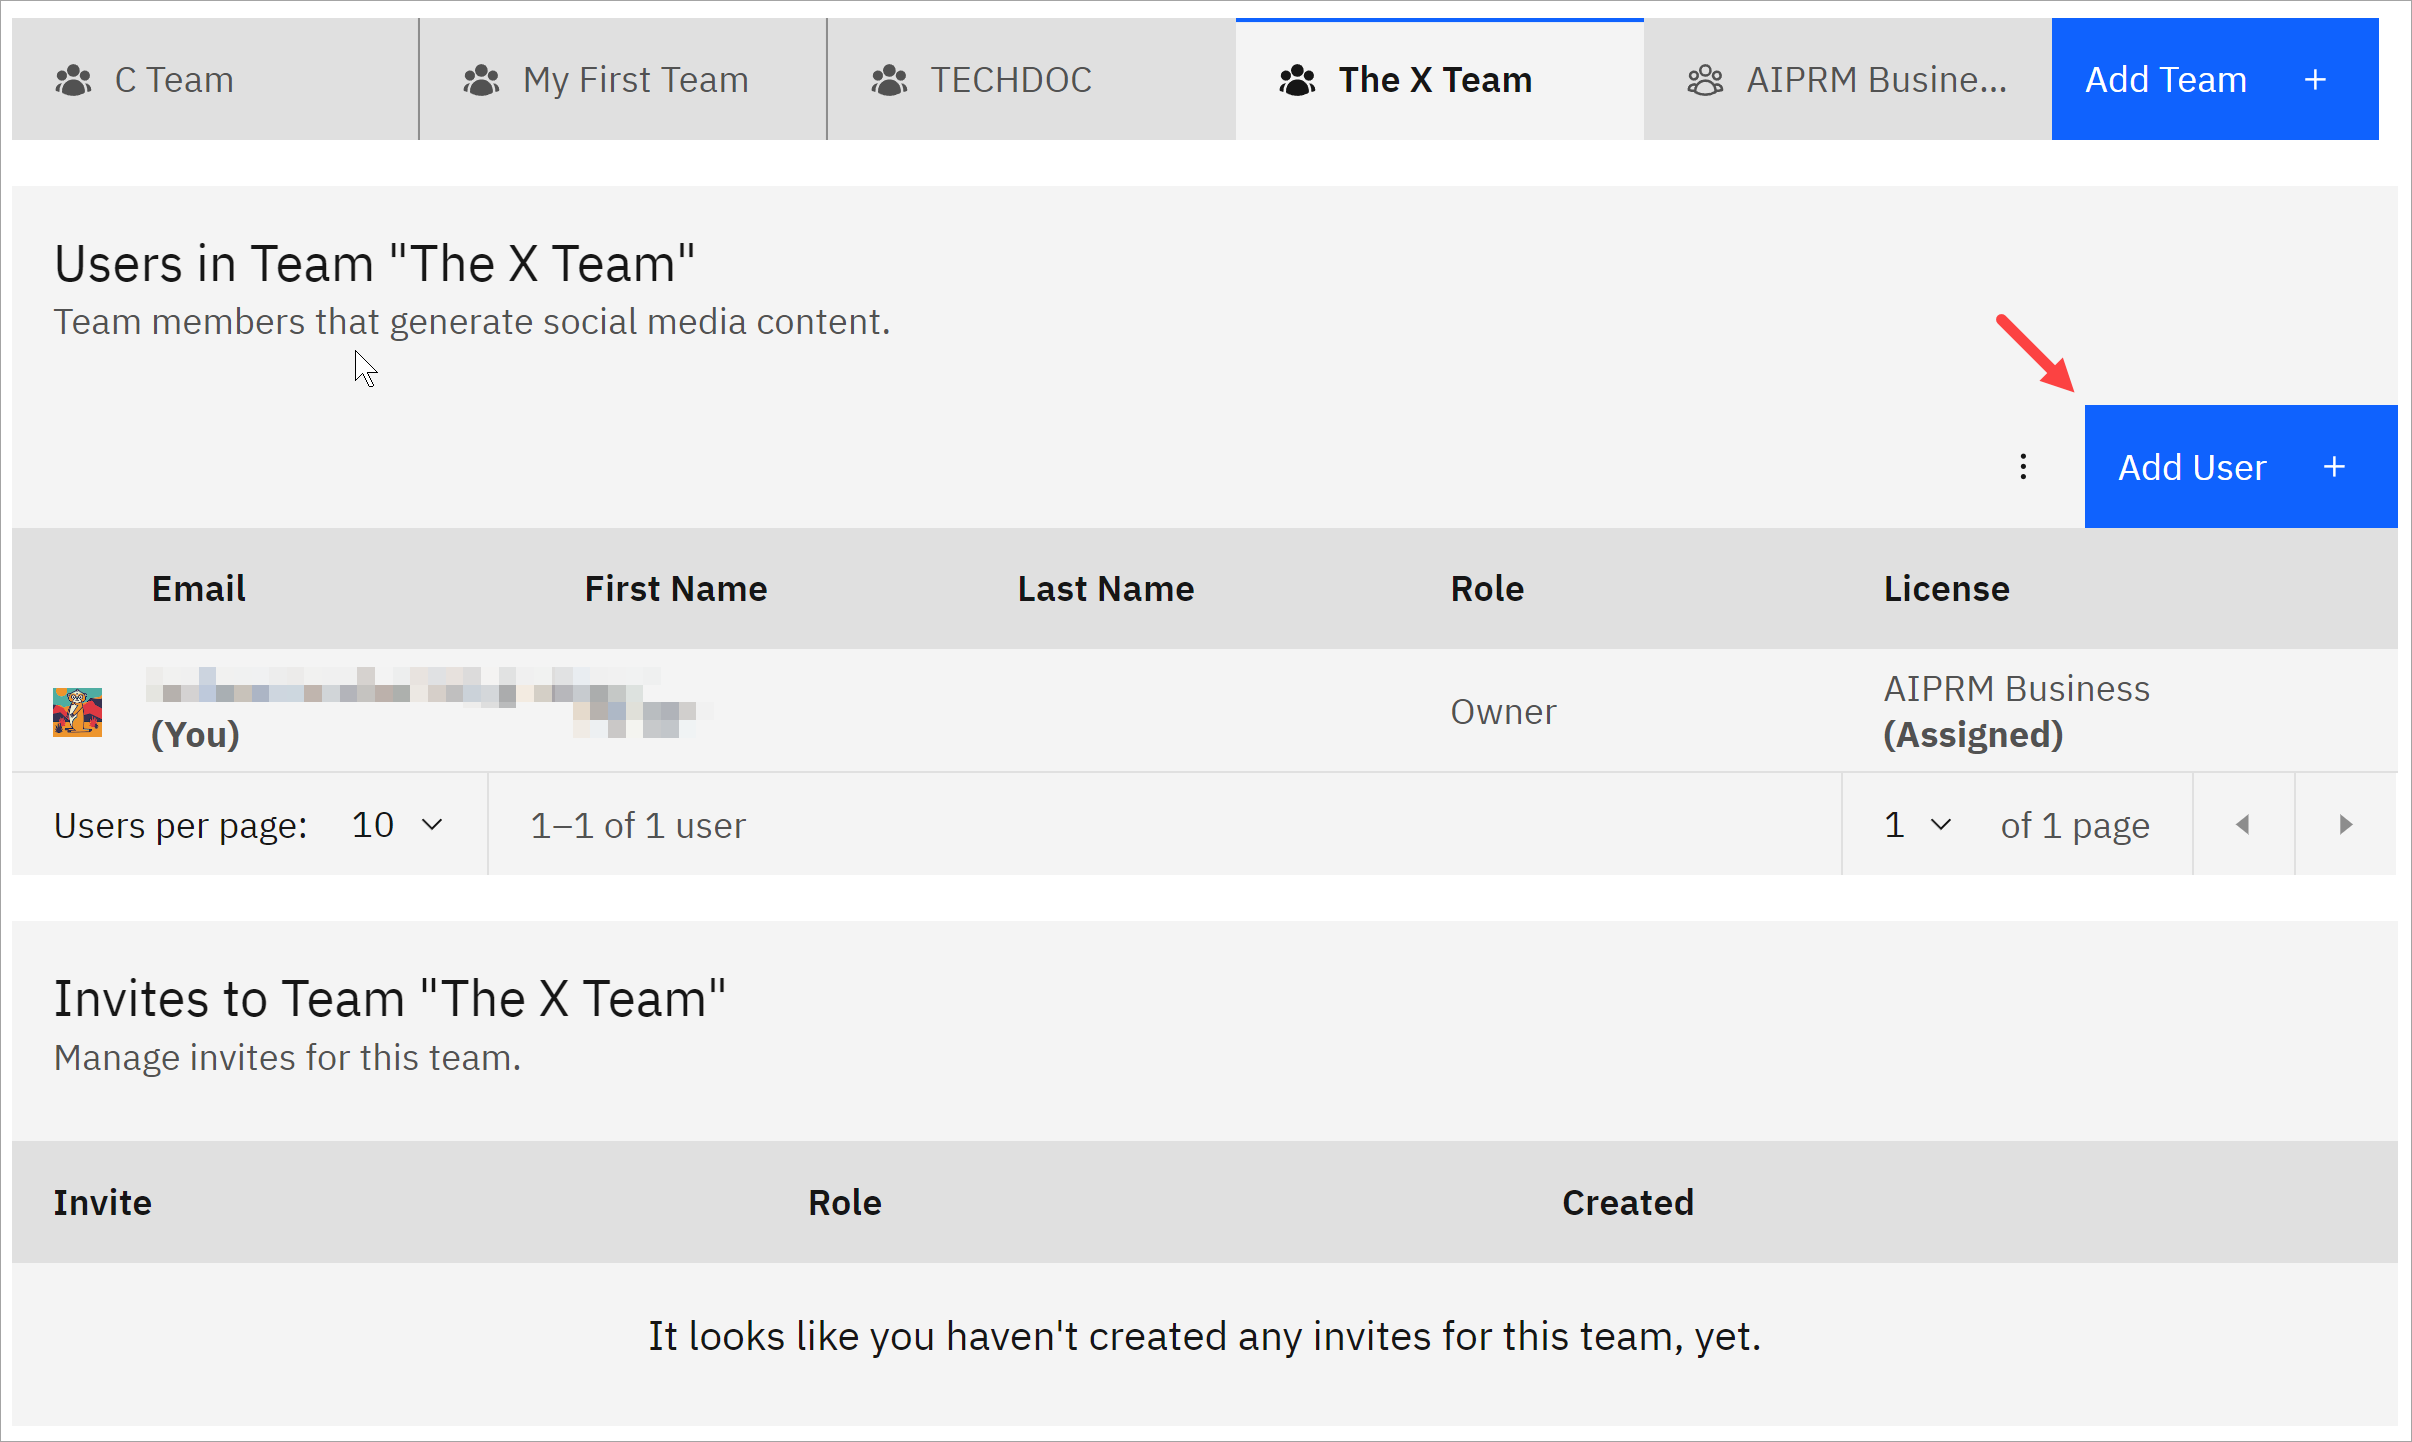This screenshot has width=2412, height=1442.
Task: Click the multi-user icon on the AIPRM Business tab
Action: click(1705, 79)
